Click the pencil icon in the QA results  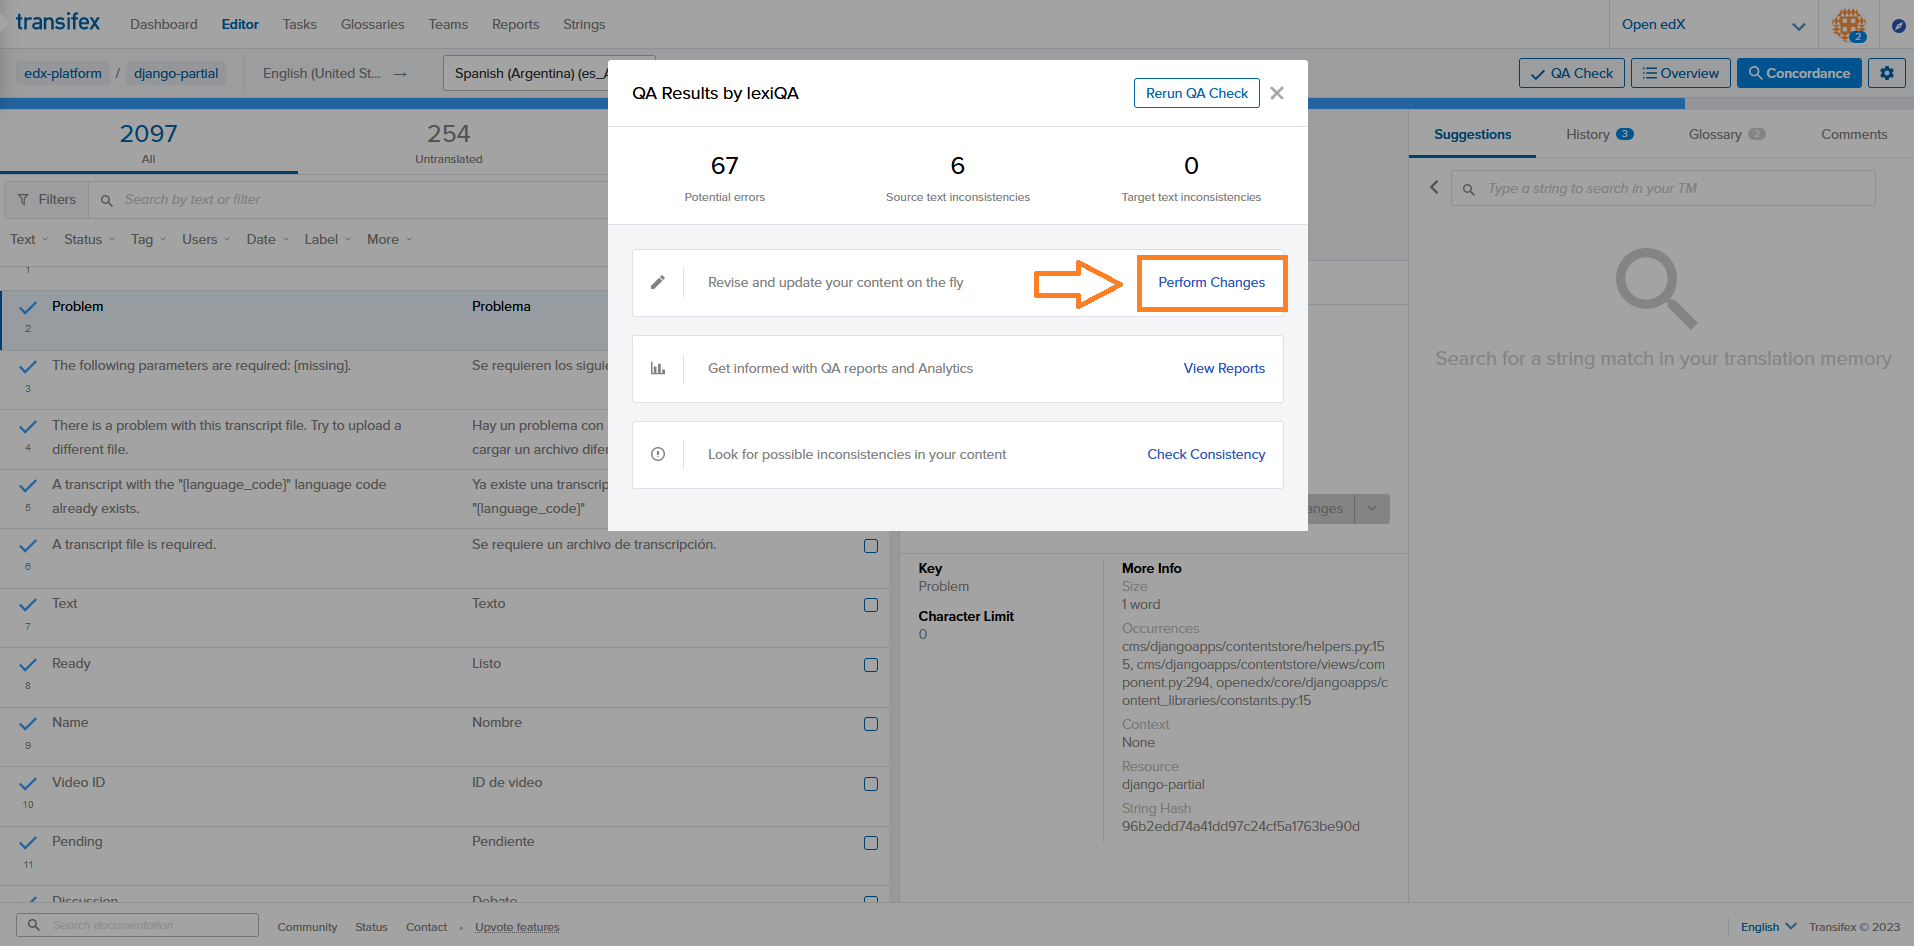pos(658,283)
